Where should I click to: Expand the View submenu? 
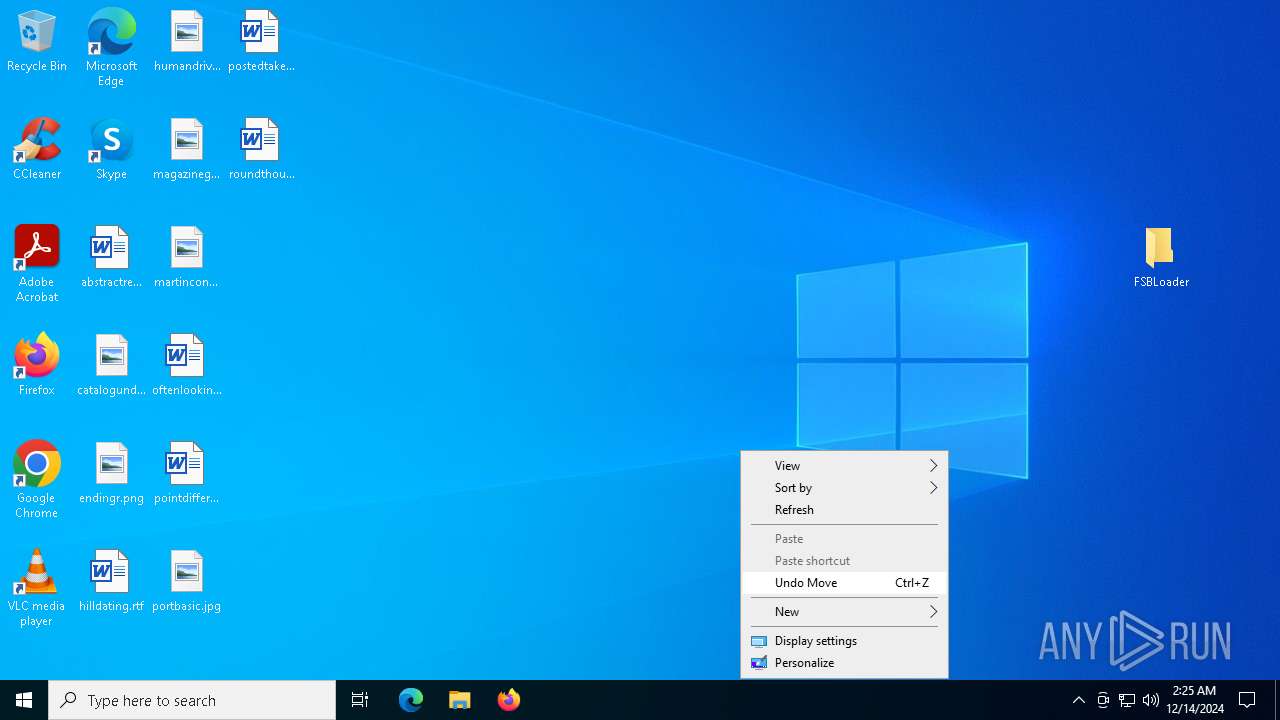[x=844, y=466]
